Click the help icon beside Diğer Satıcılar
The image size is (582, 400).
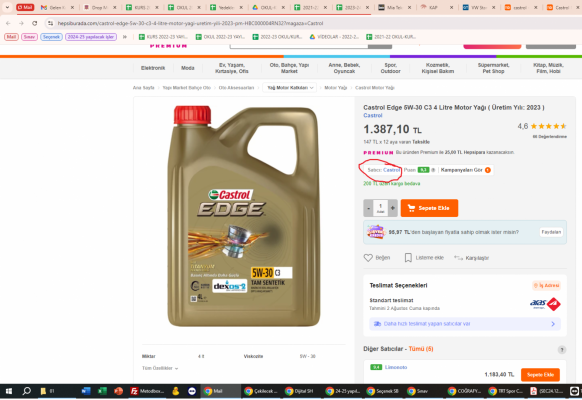[x=562, y=350]
